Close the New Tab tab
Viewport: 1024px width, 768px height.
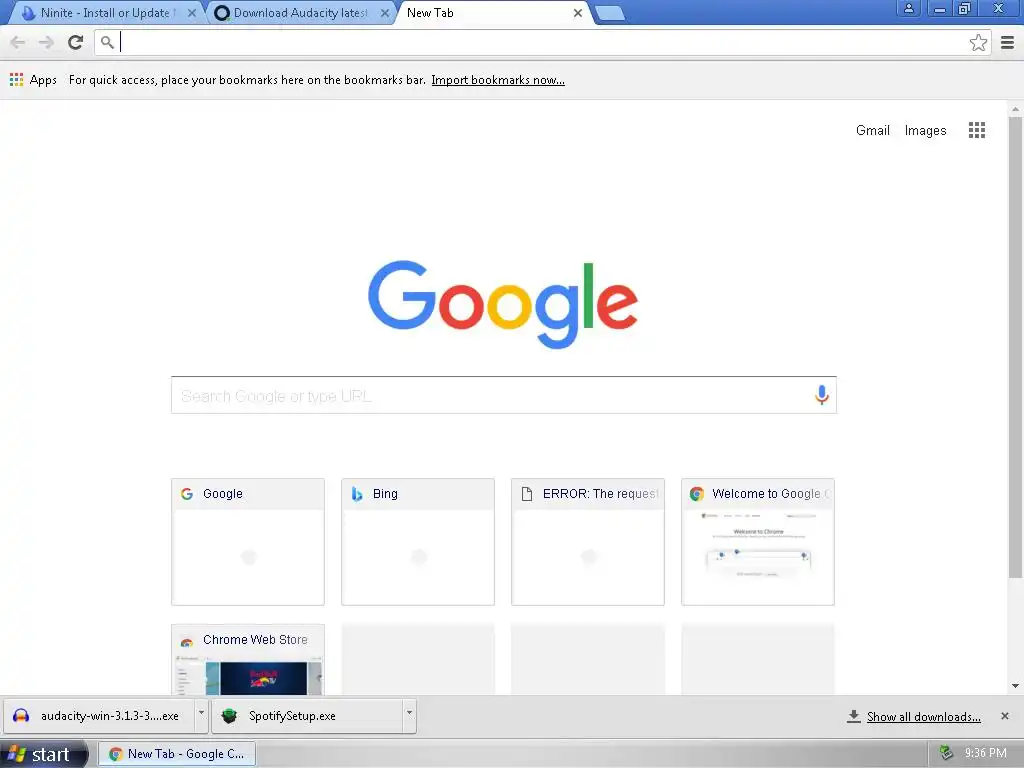(x=577, y=13)
